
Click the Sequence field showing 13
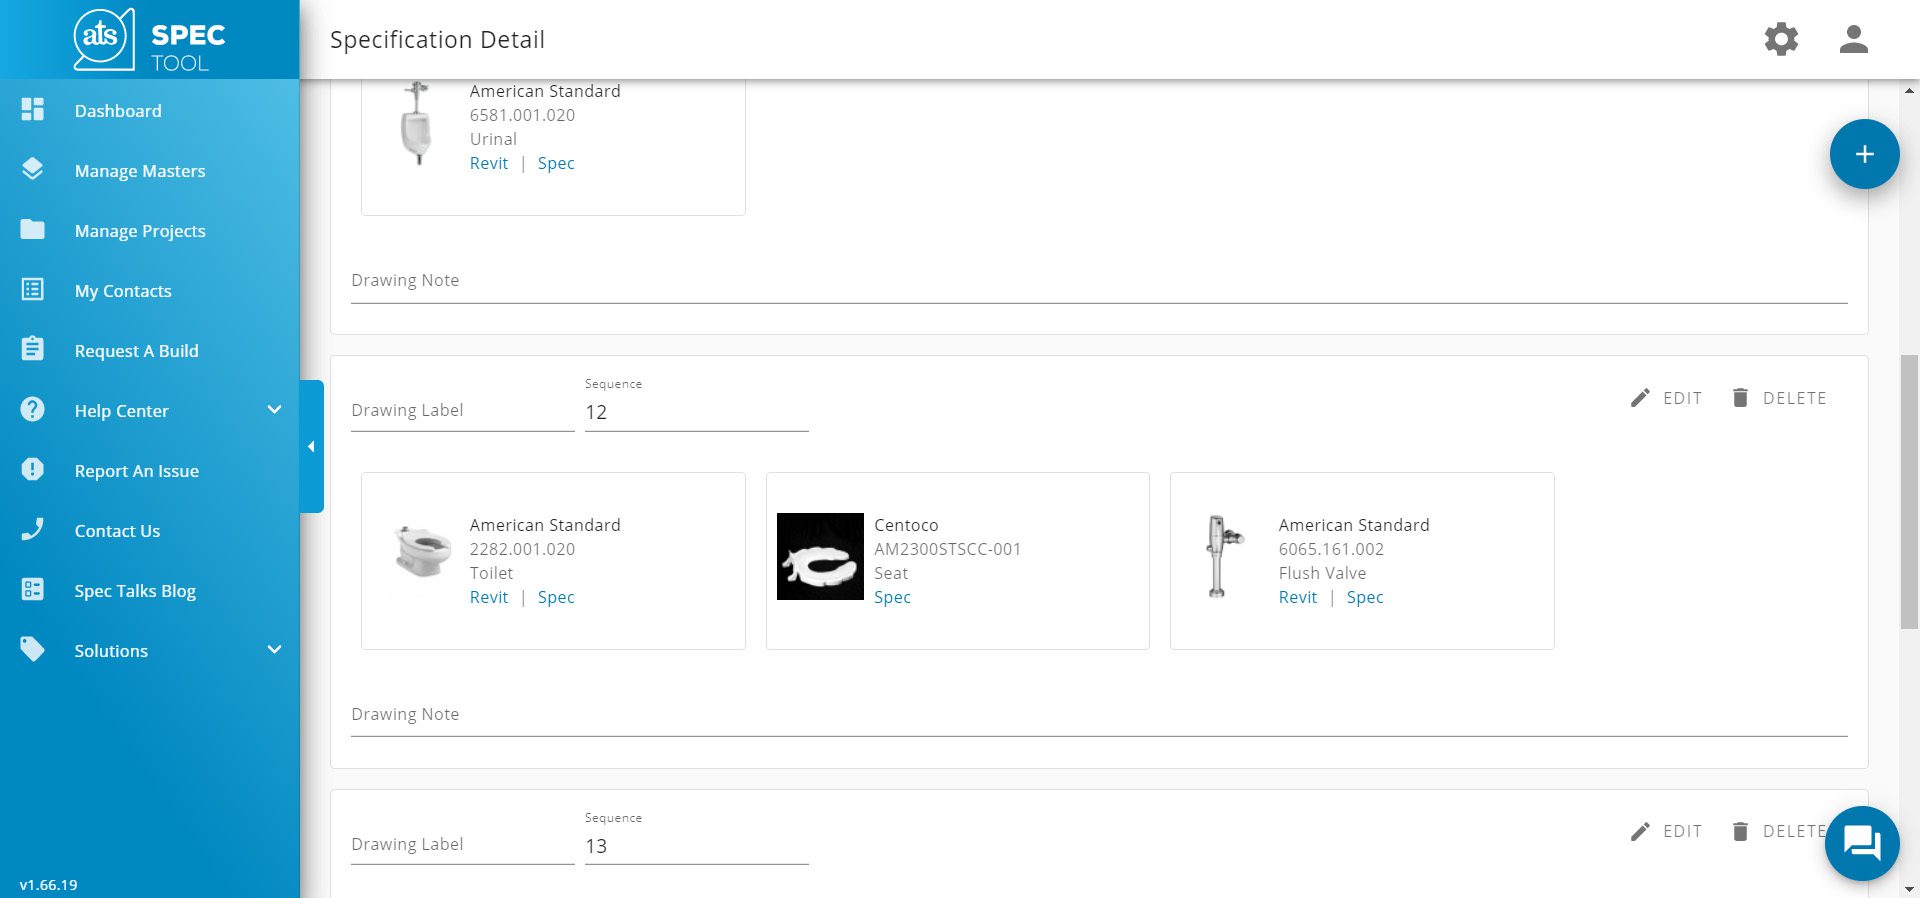696,846
